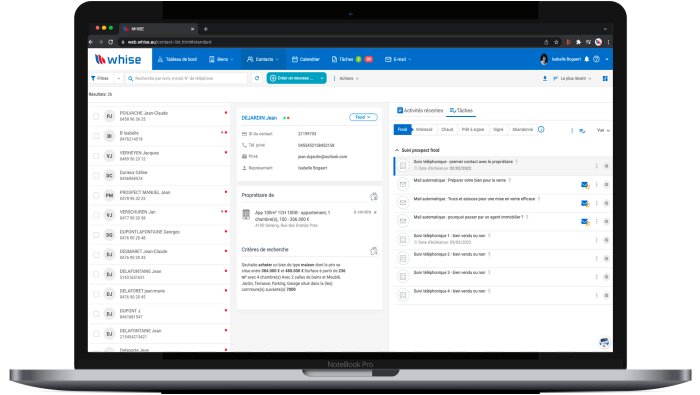This screenshot has height=395, width=700.
Task: Select the Abandonné stage
Action: point(522,129)
